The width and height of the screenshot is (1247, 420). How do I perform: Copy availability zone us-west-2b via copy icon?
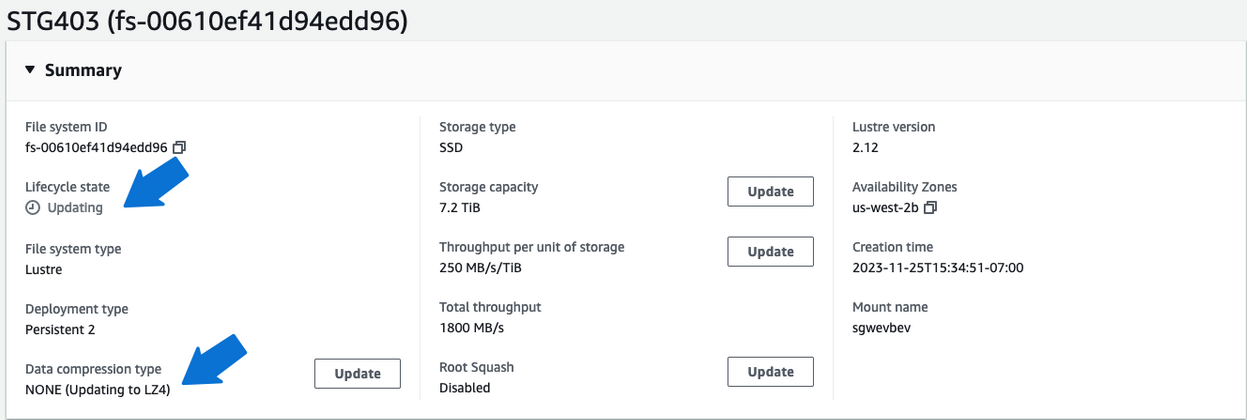point(930,208)
